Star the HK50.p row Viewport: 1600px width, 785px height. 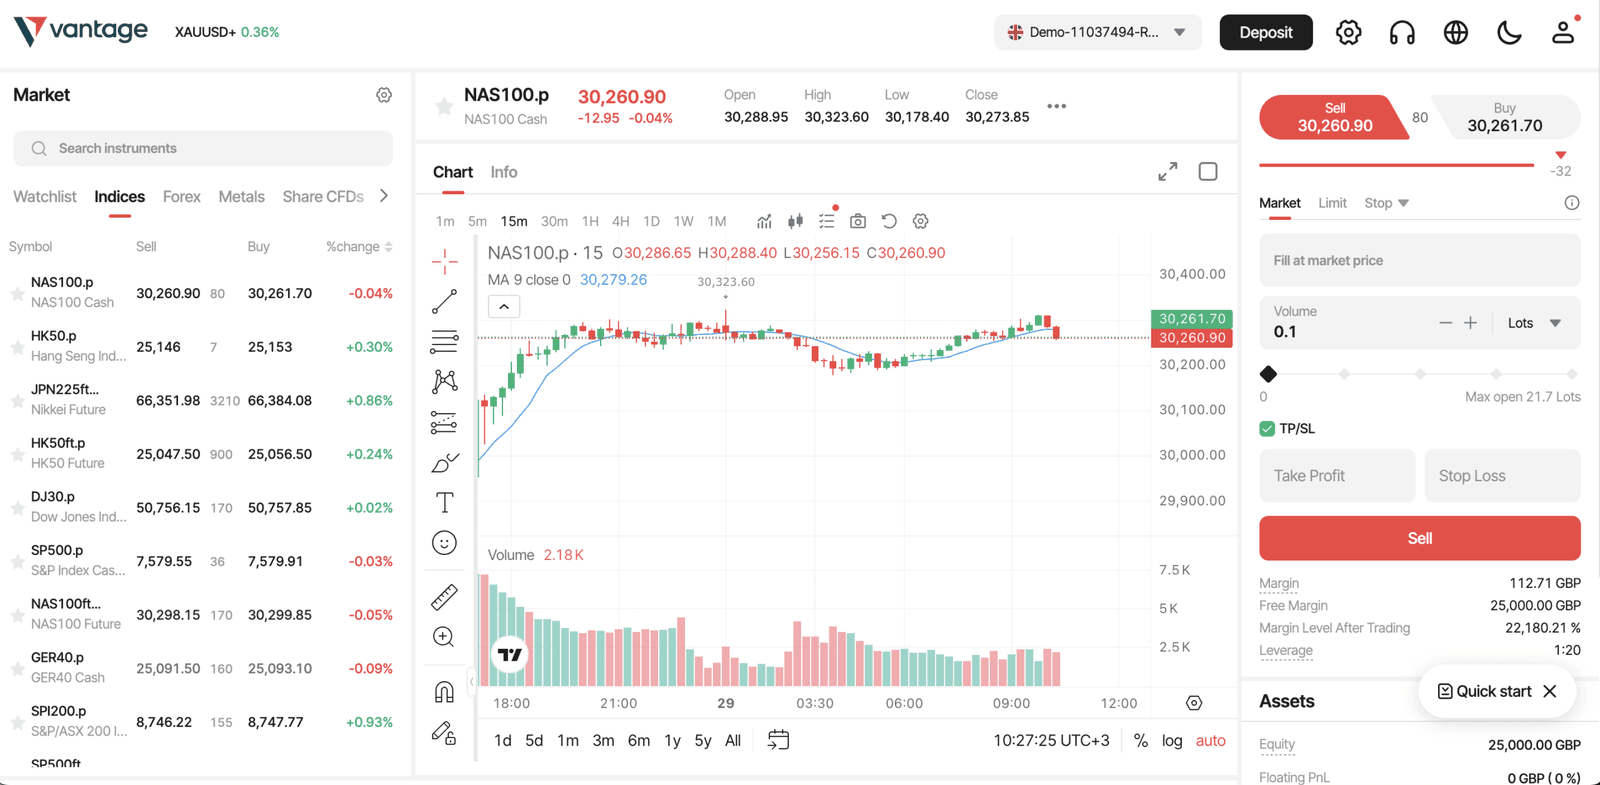click(x=17, y=347)
